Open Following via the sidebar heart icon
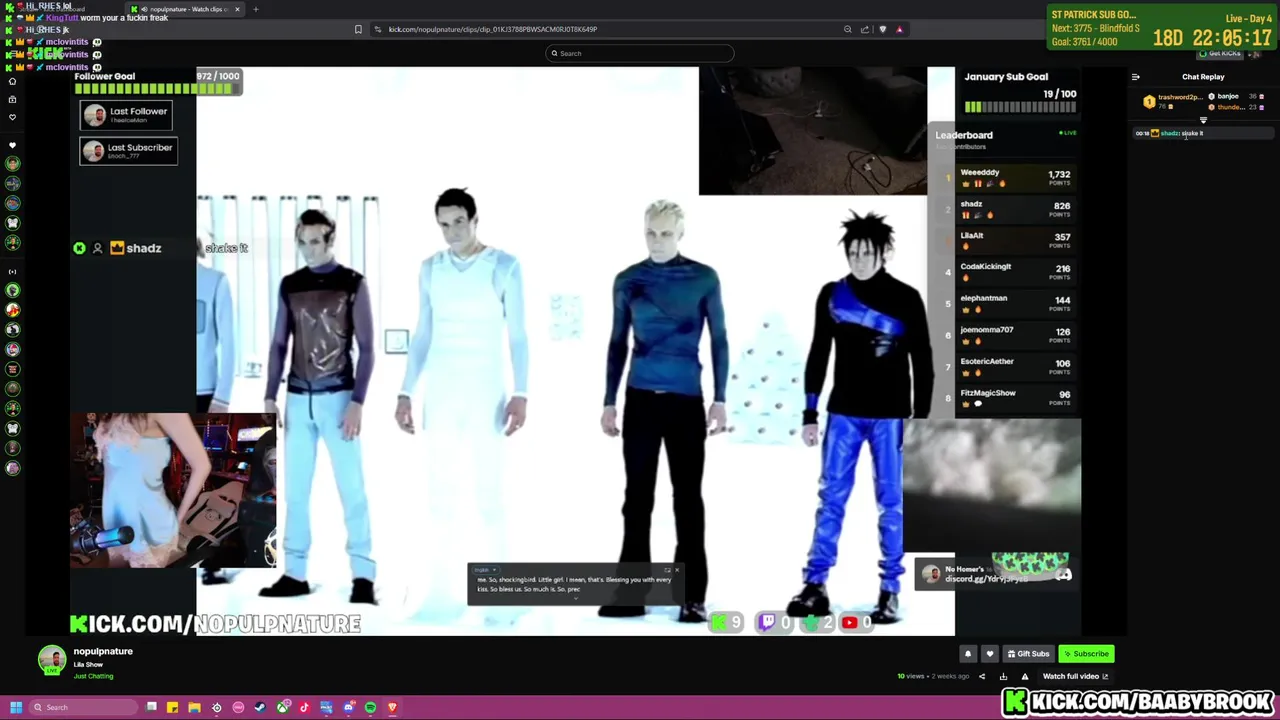 click(12, 117)
